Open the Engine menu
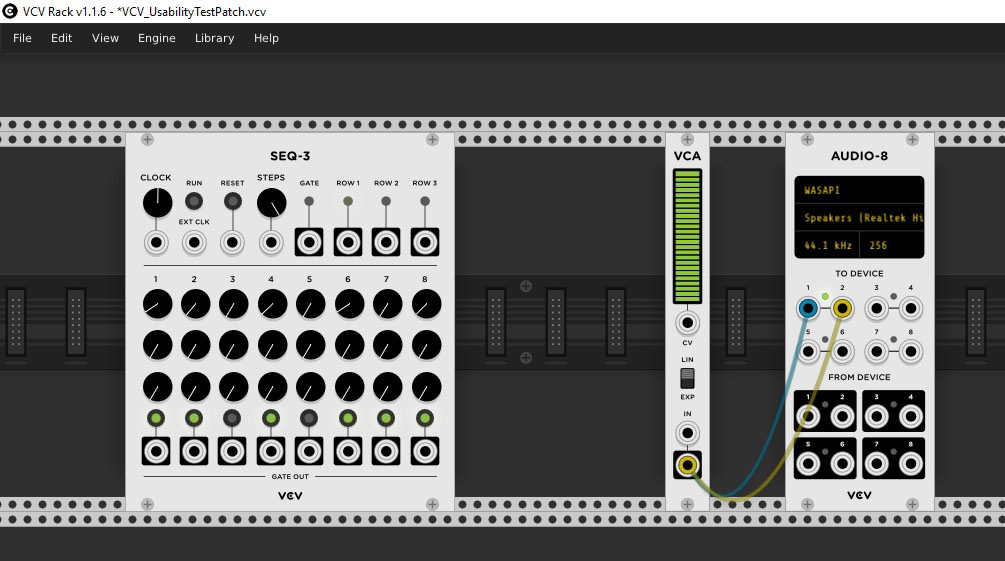The image size is (1005, 561). pyautogui.click(x=156, y=38)
